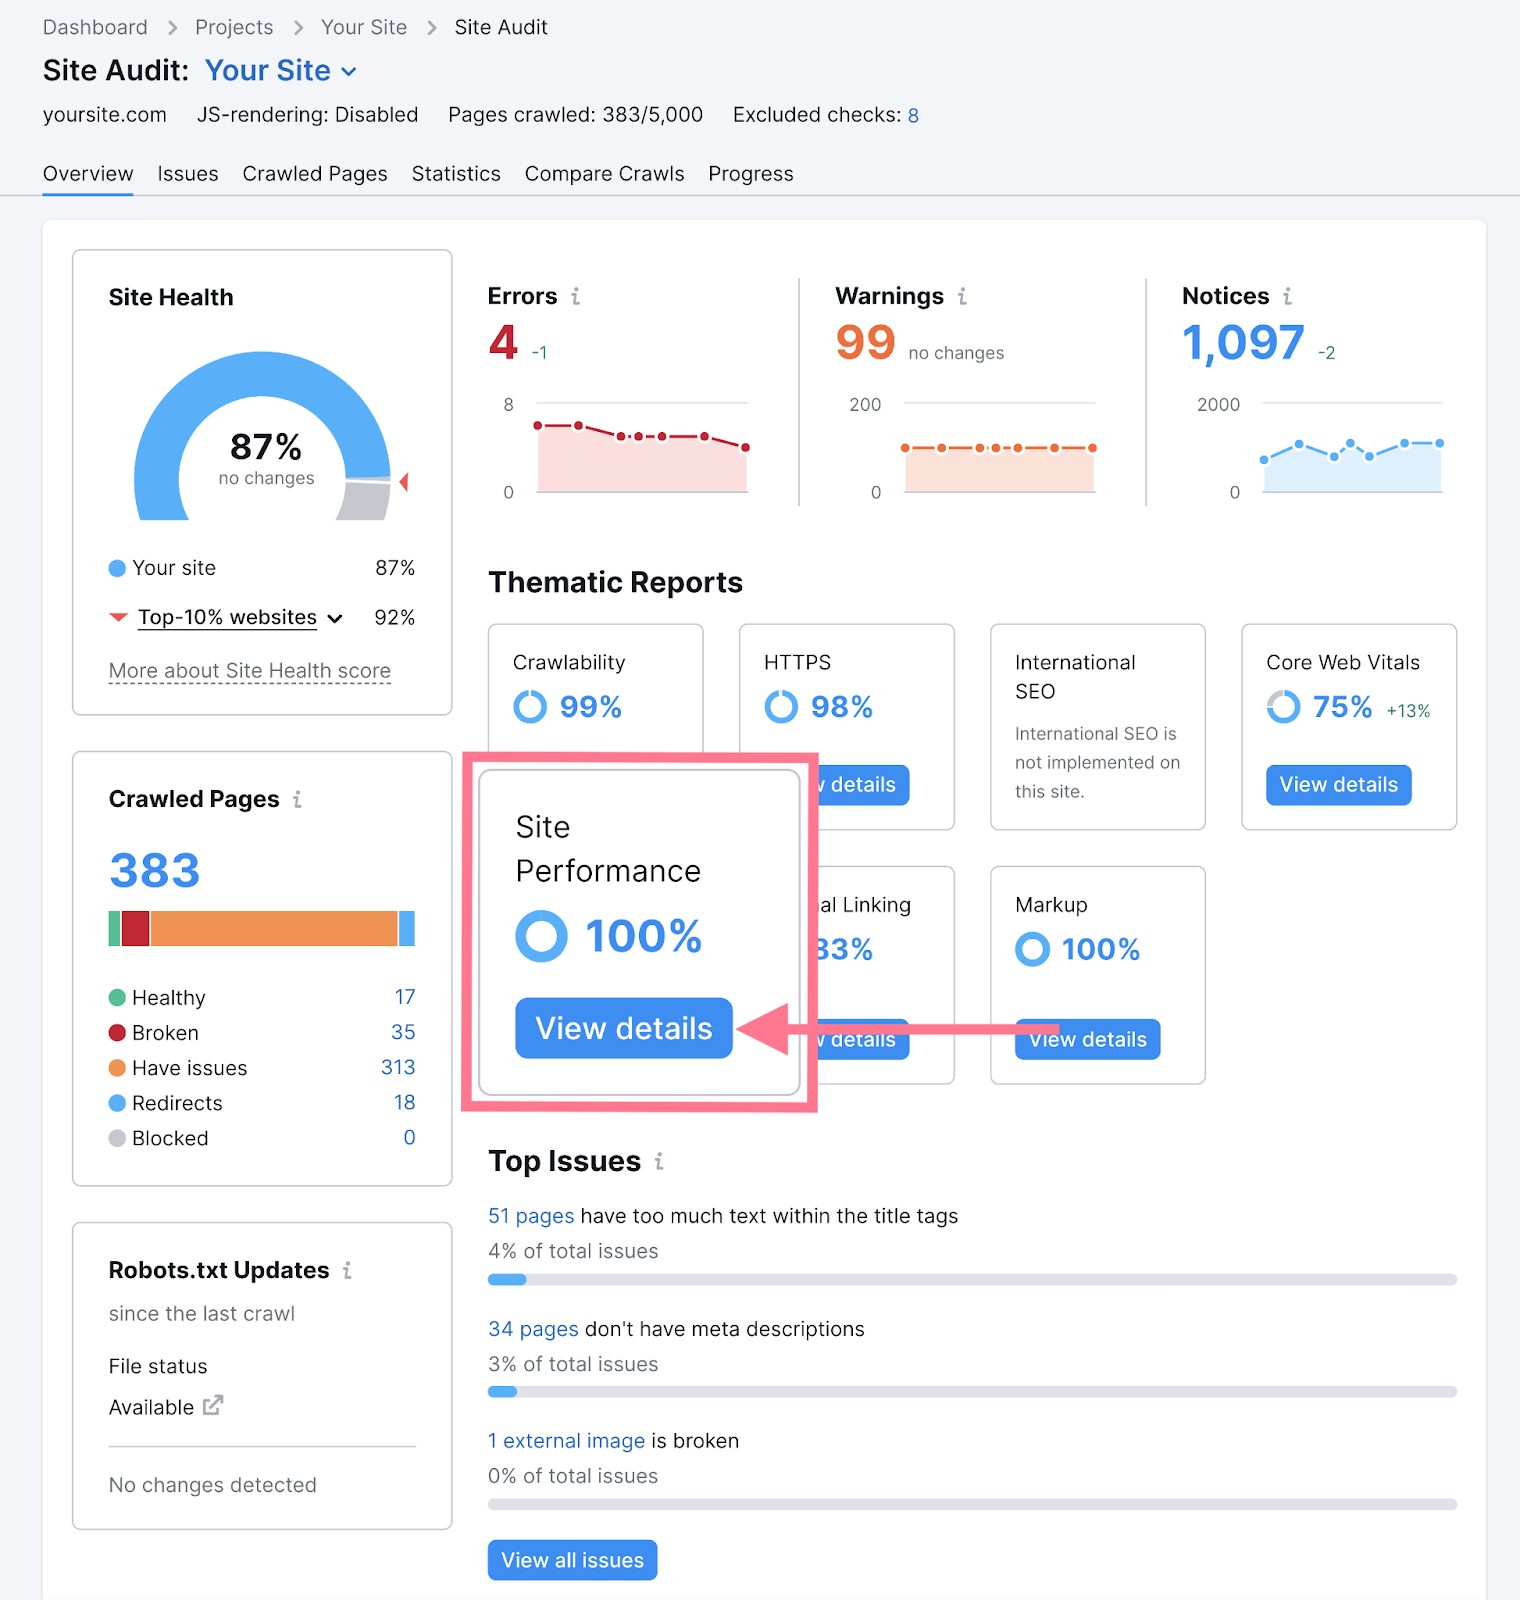Click the meta descriptions issue progress bar
The width and height of the screenshot is (1520, 1600).
click(972, 1392)
